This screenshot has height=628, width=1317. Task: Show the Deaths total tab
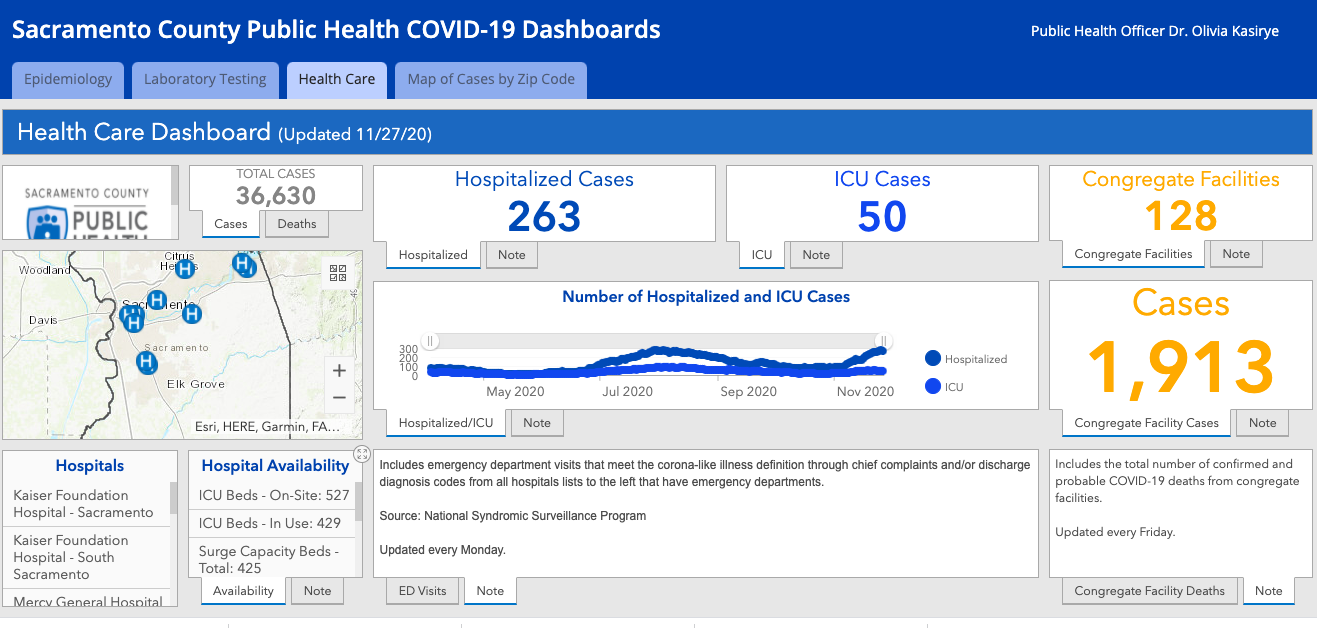coord(297,224)
